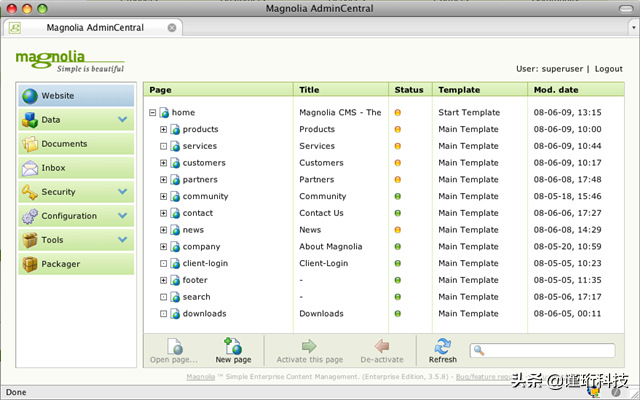Create a page with New page
The height and width of the screenshot is (400, 640).
(233, 350)
